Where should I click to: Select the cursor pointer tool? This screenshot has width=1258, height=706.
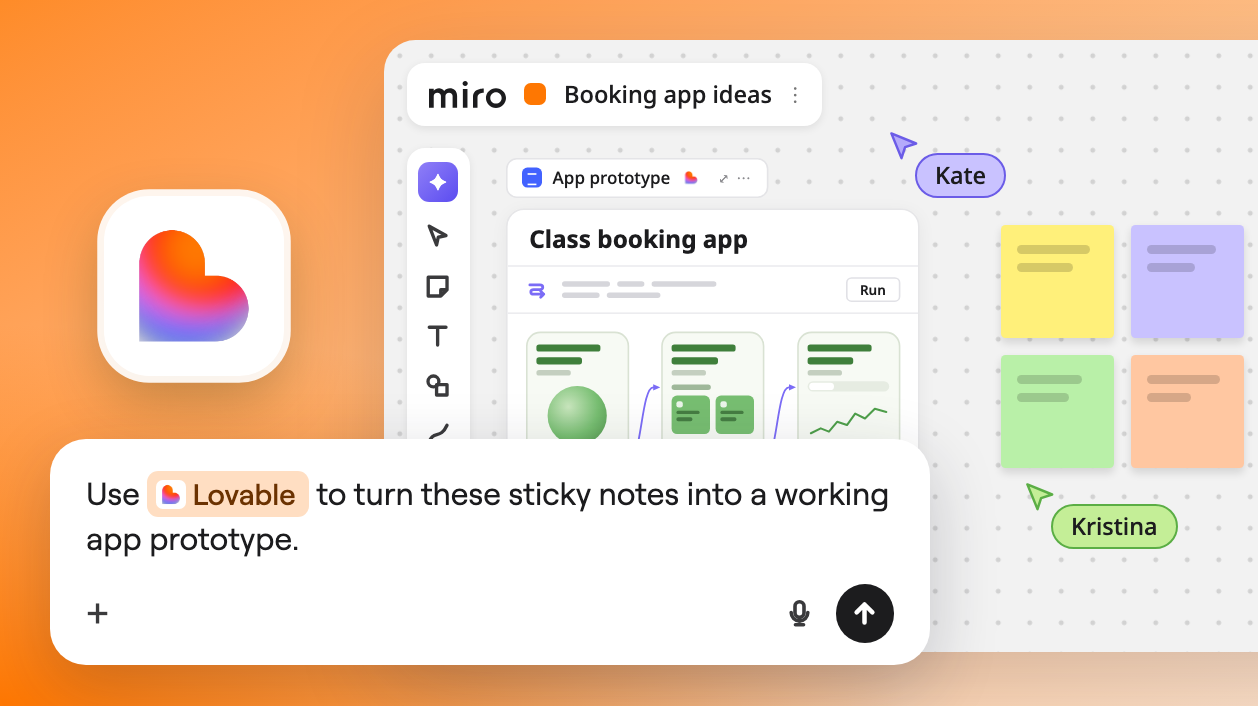tap(437, 235)
